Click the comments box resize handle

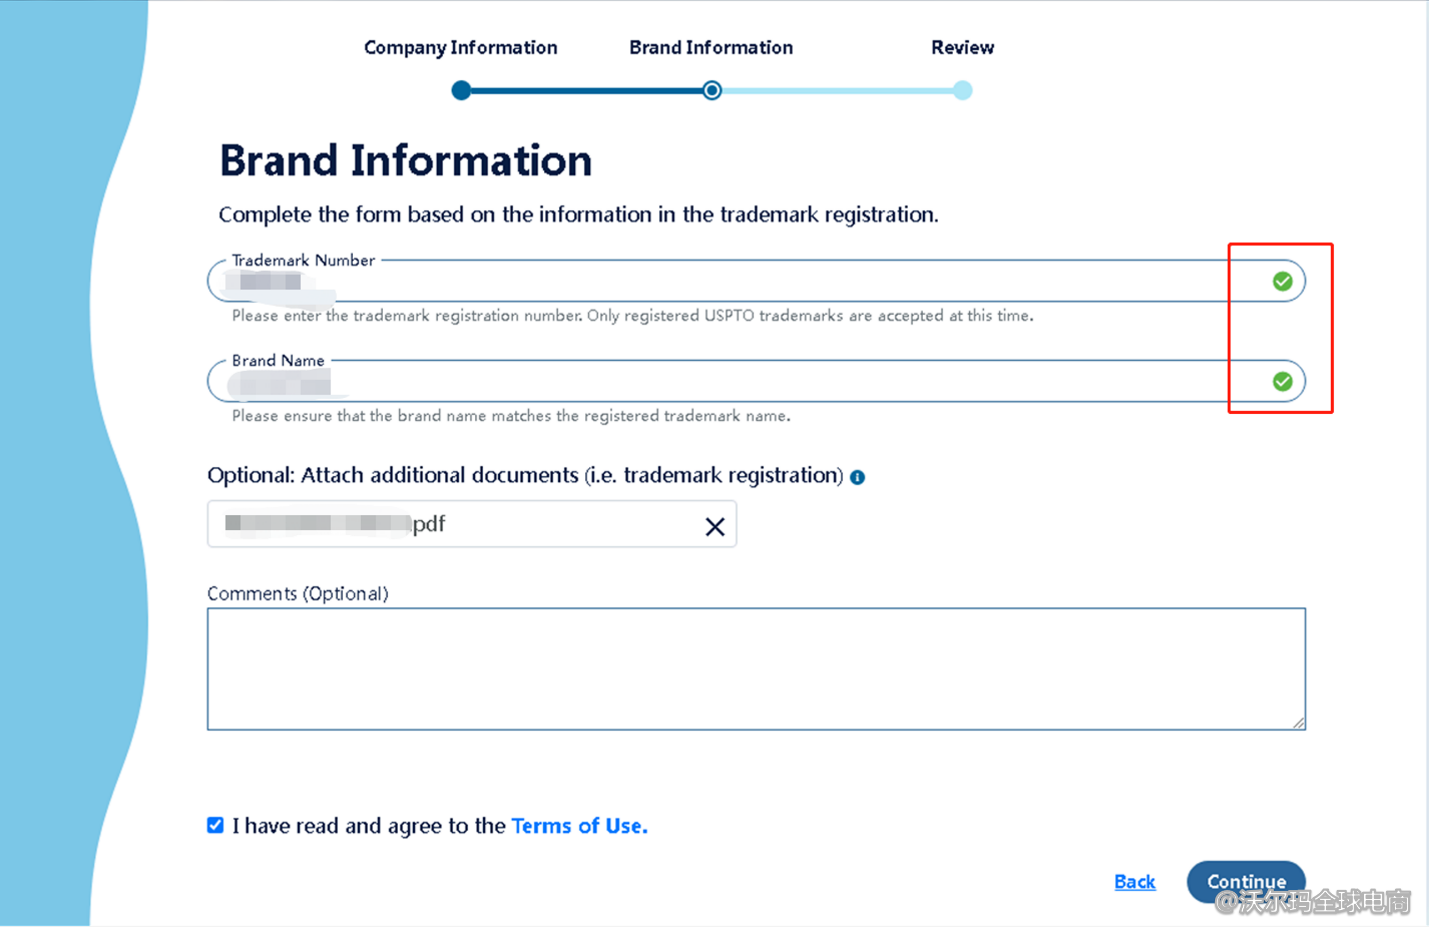click(1298, 722)
